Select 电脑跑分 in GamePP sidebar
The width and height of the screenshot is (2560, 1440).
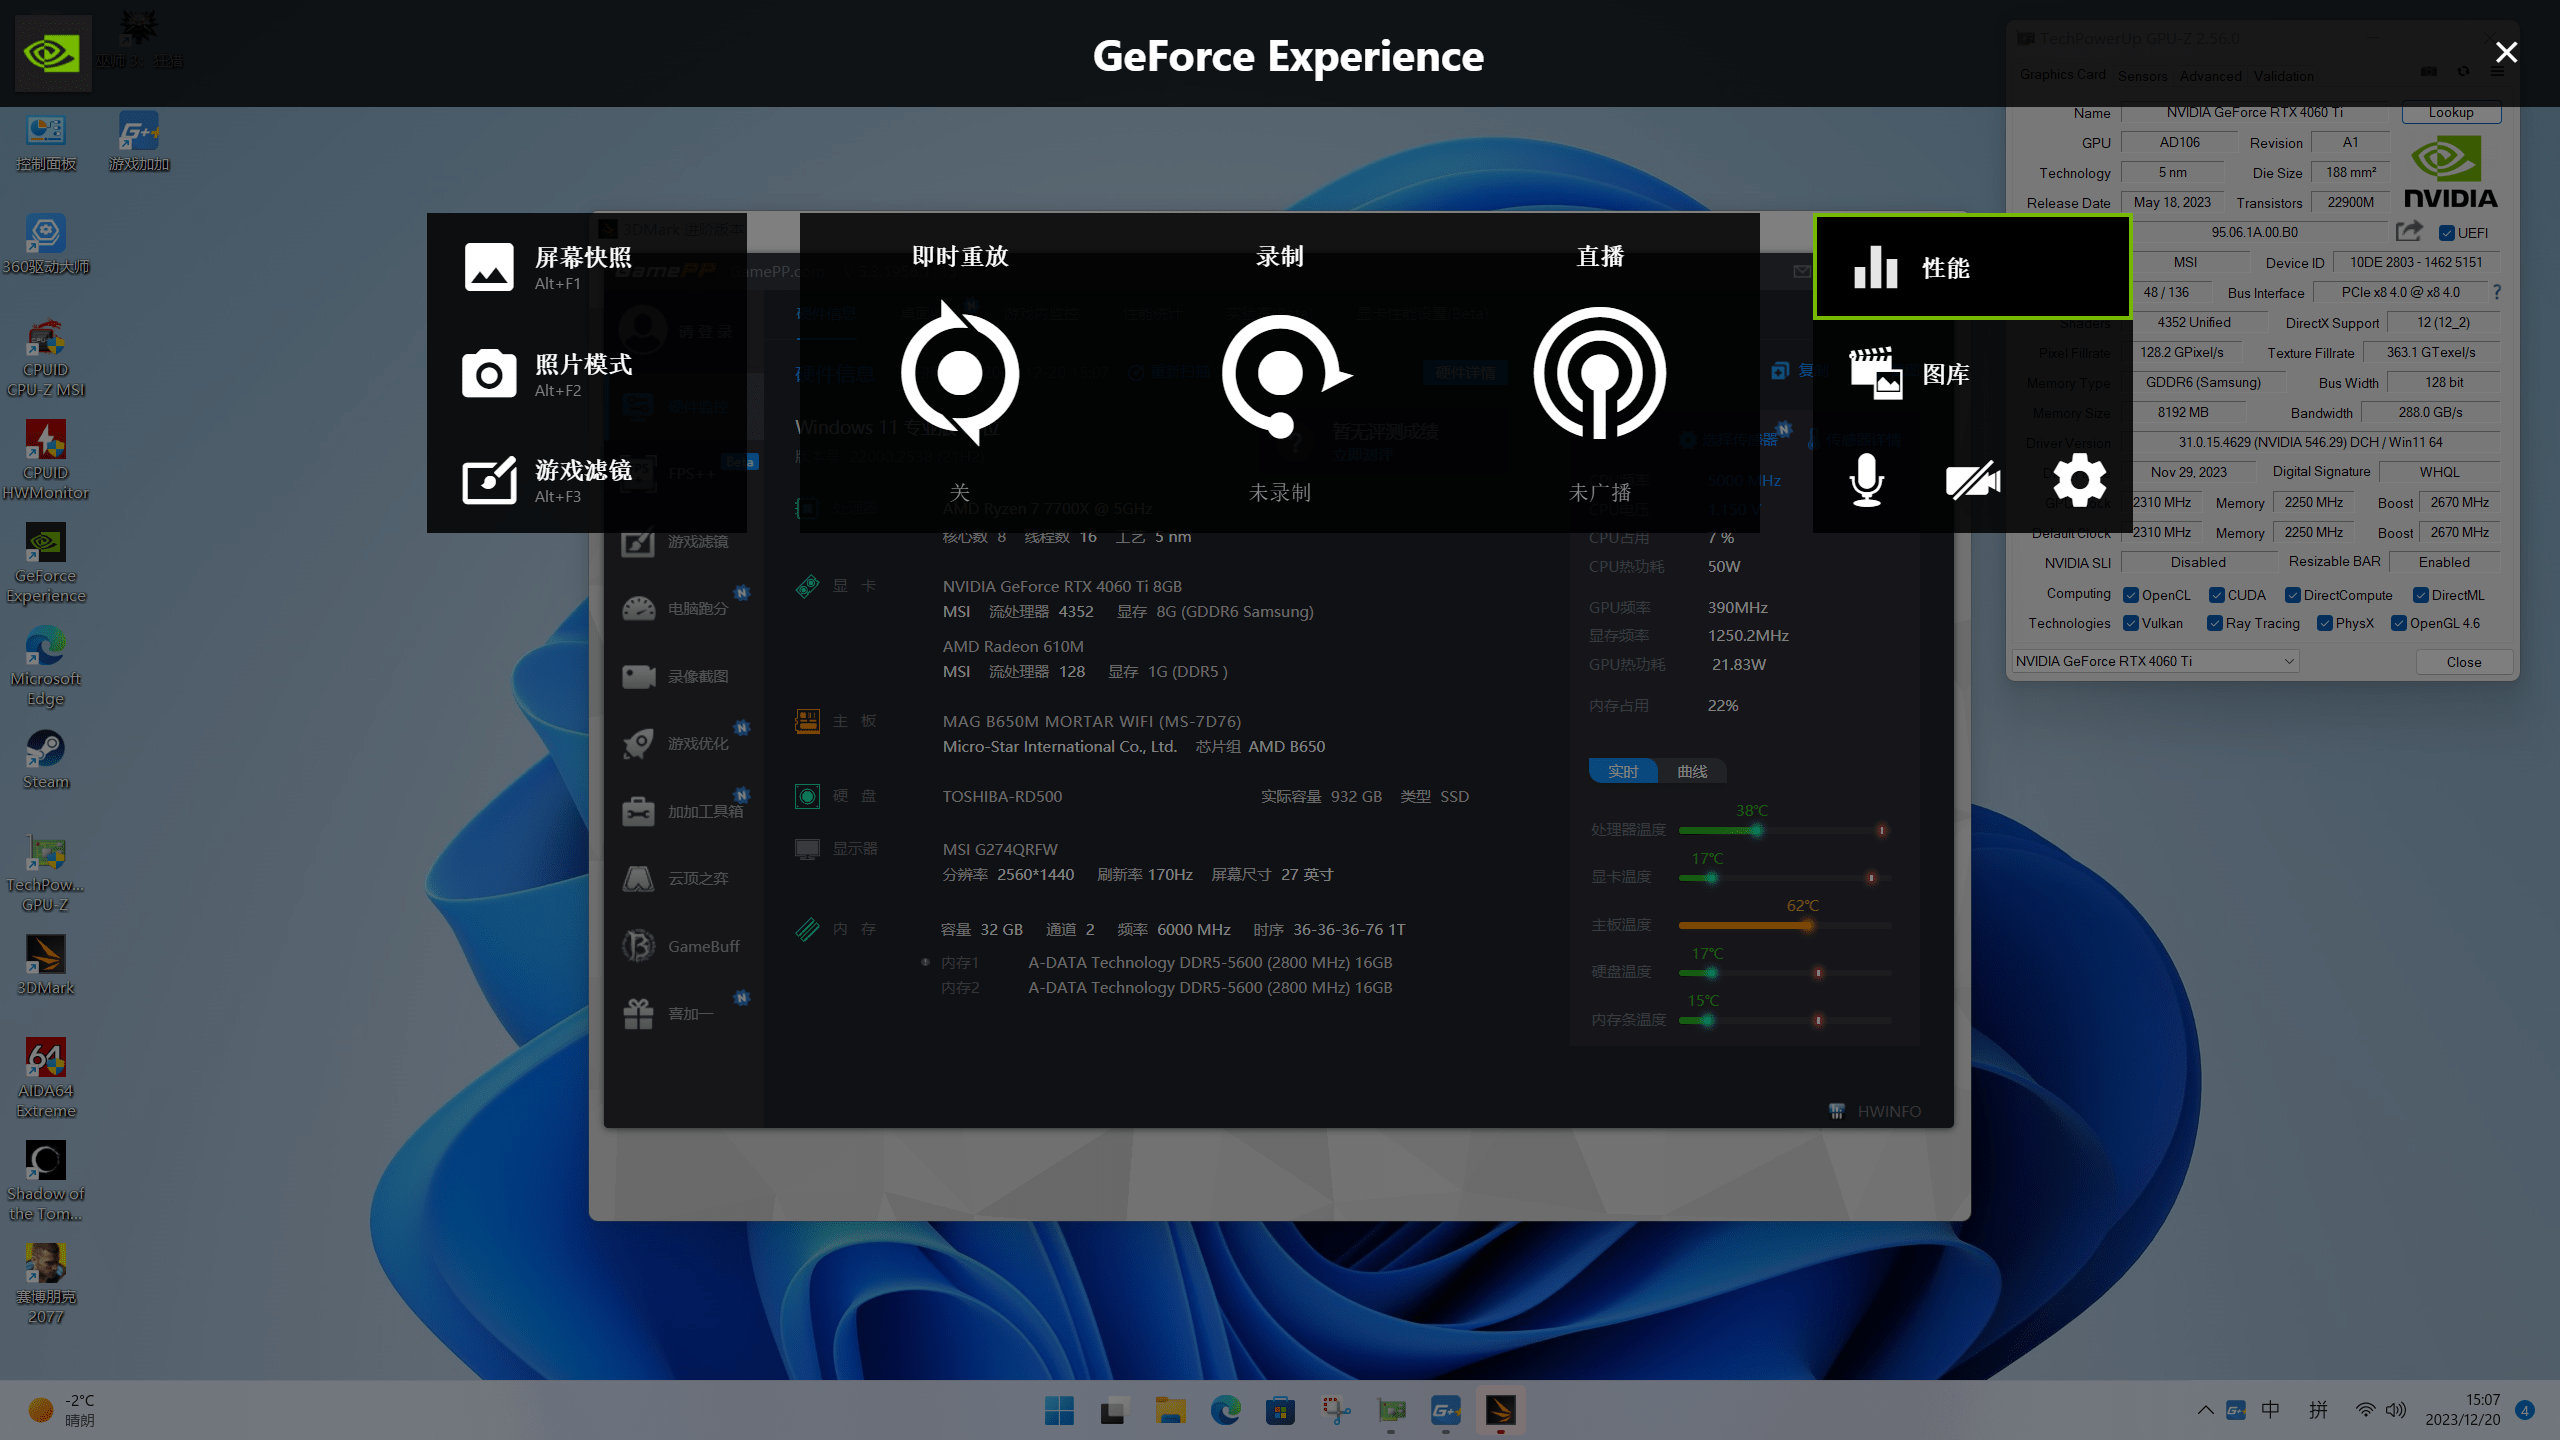point(683,608)
